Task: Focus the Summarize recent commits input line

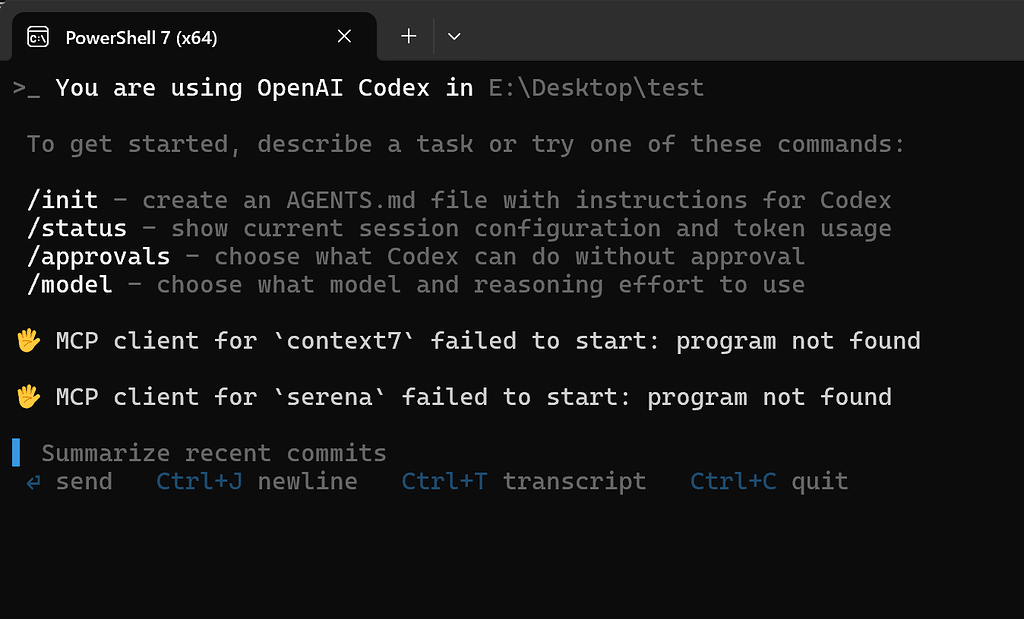Action: click(x=214, y=453)
